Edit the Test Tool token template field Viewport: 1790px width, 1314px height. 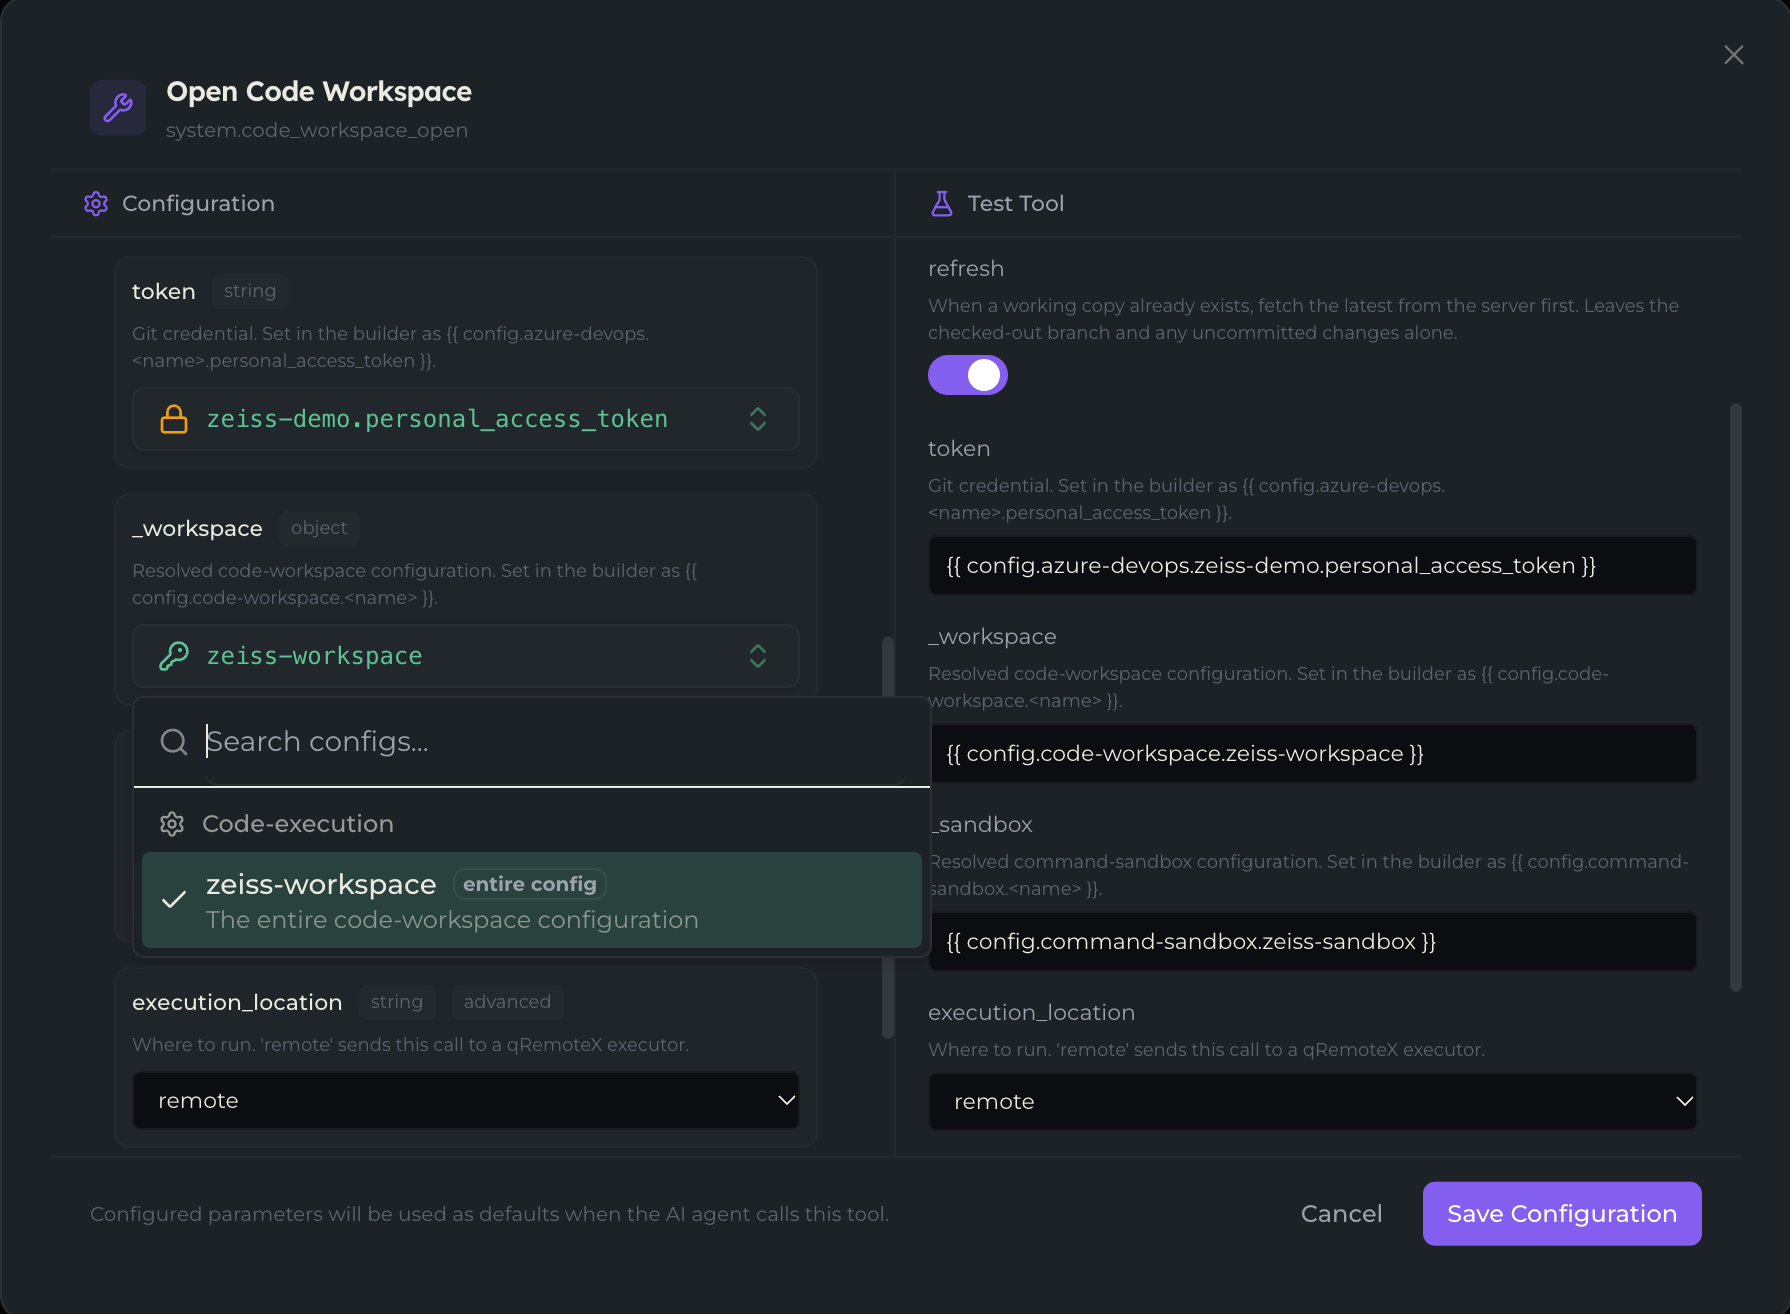(1312, 566)
